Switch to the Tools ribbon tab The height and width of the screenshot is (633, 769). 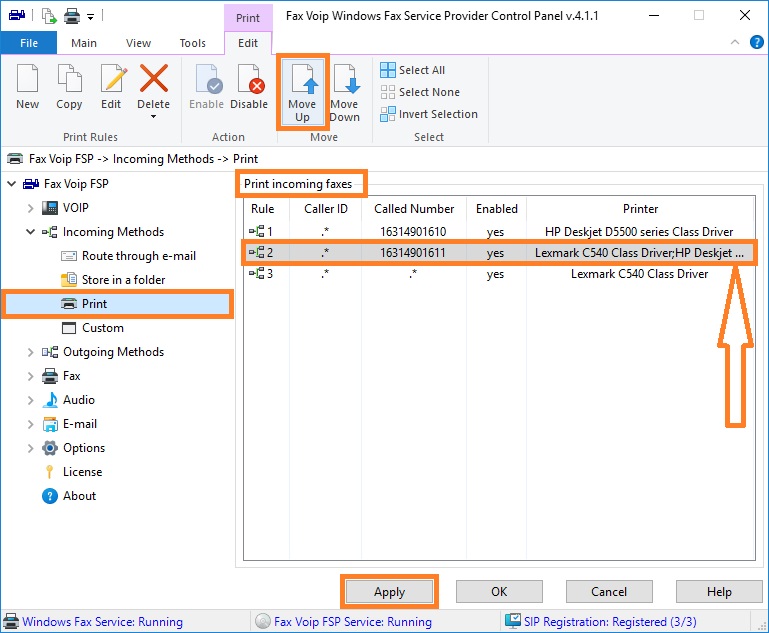[193, 43]
